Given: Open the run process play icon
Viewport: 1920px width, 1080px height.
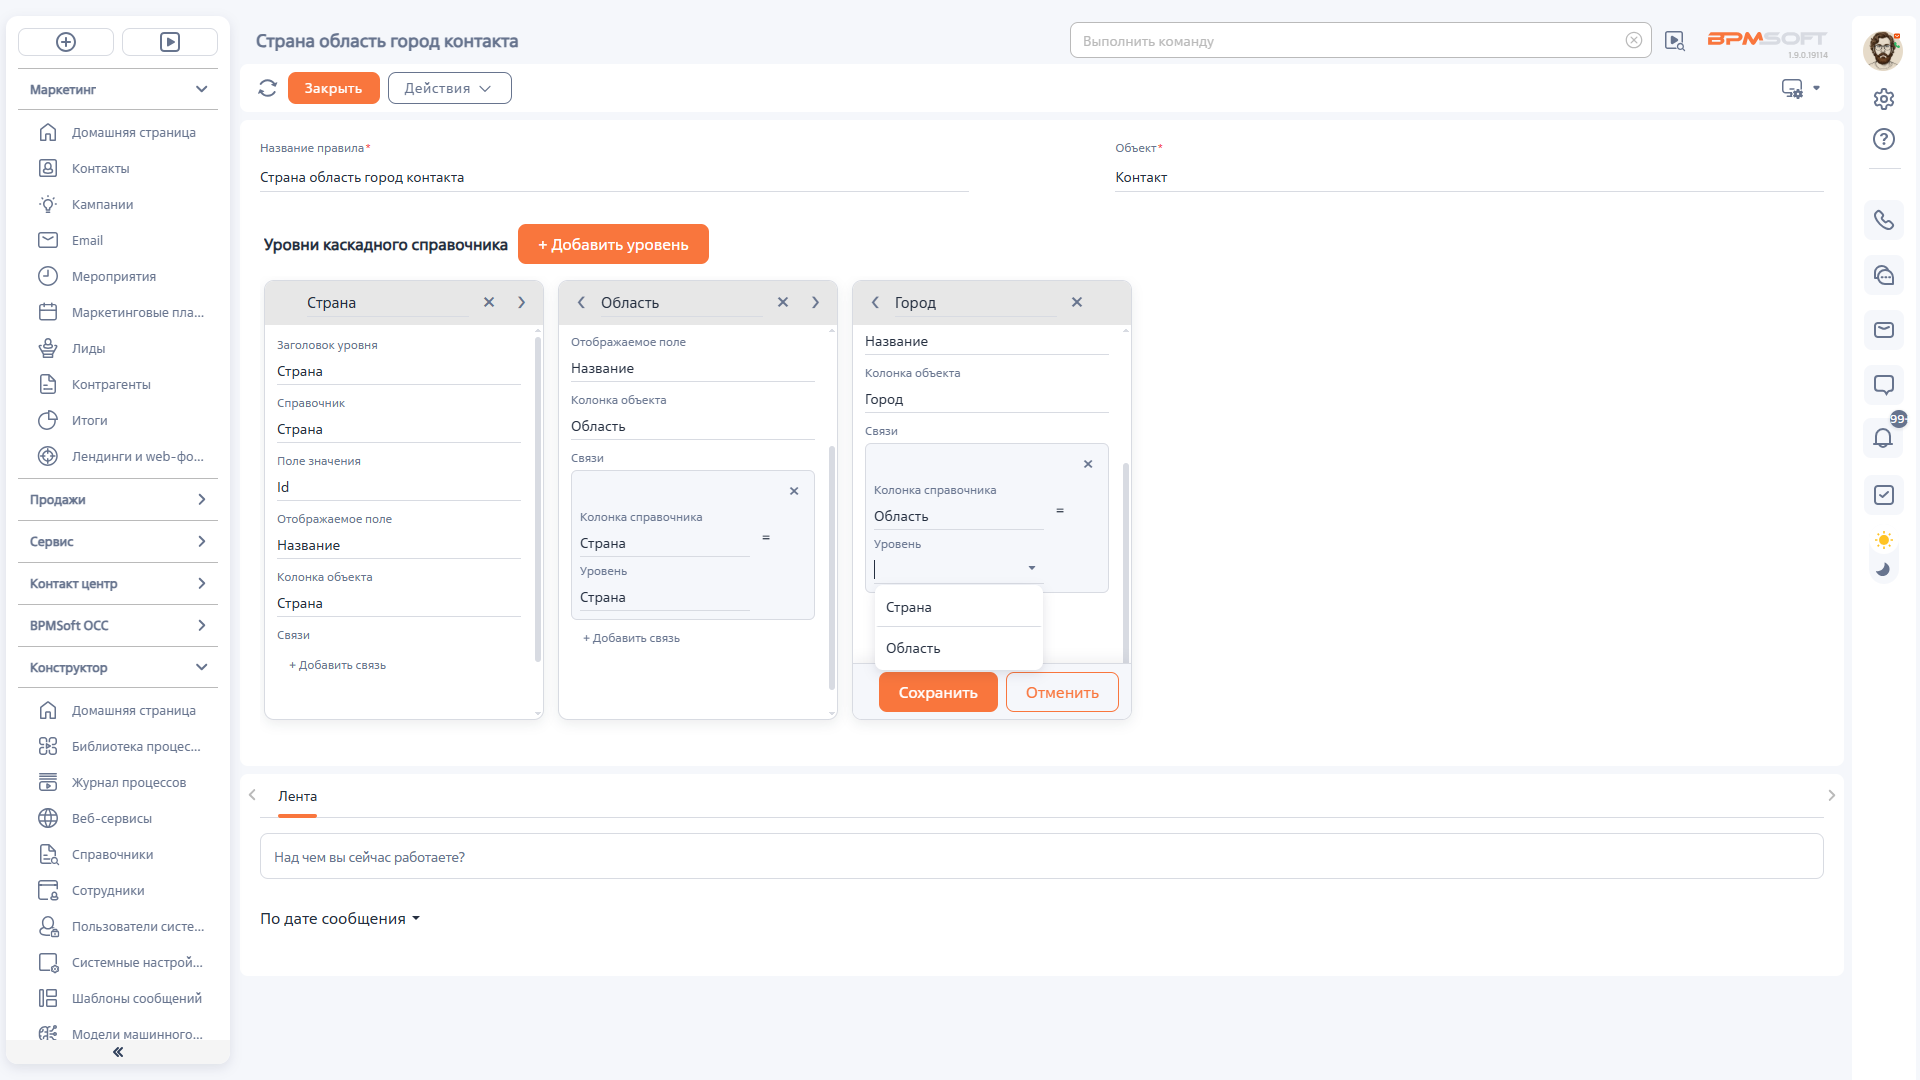Looking at the screenshot, I should (x=170, y=42).
